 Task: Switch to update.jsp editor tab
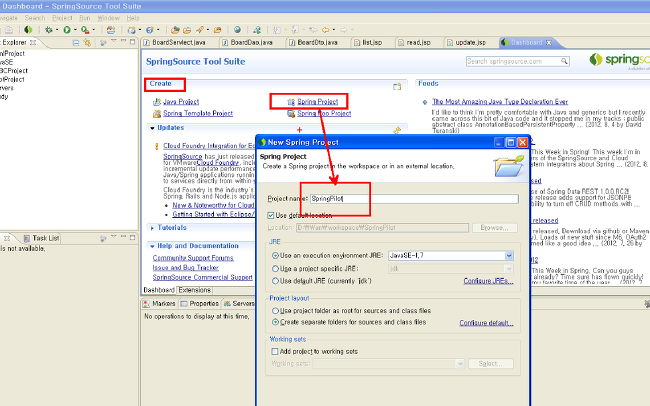[471, 42]
